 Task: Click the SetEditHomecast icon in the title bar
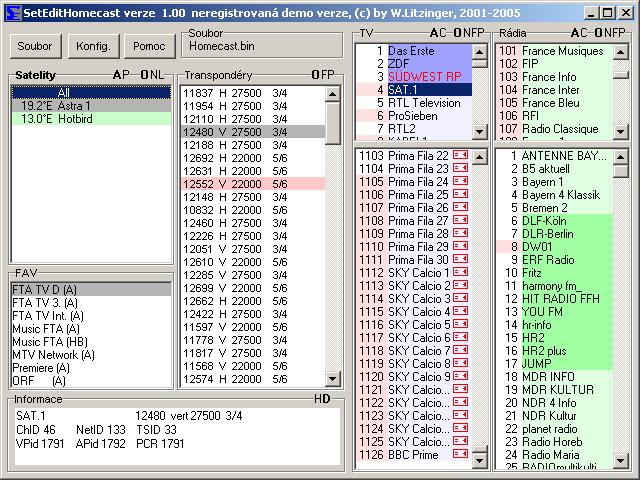click(13, 13)
